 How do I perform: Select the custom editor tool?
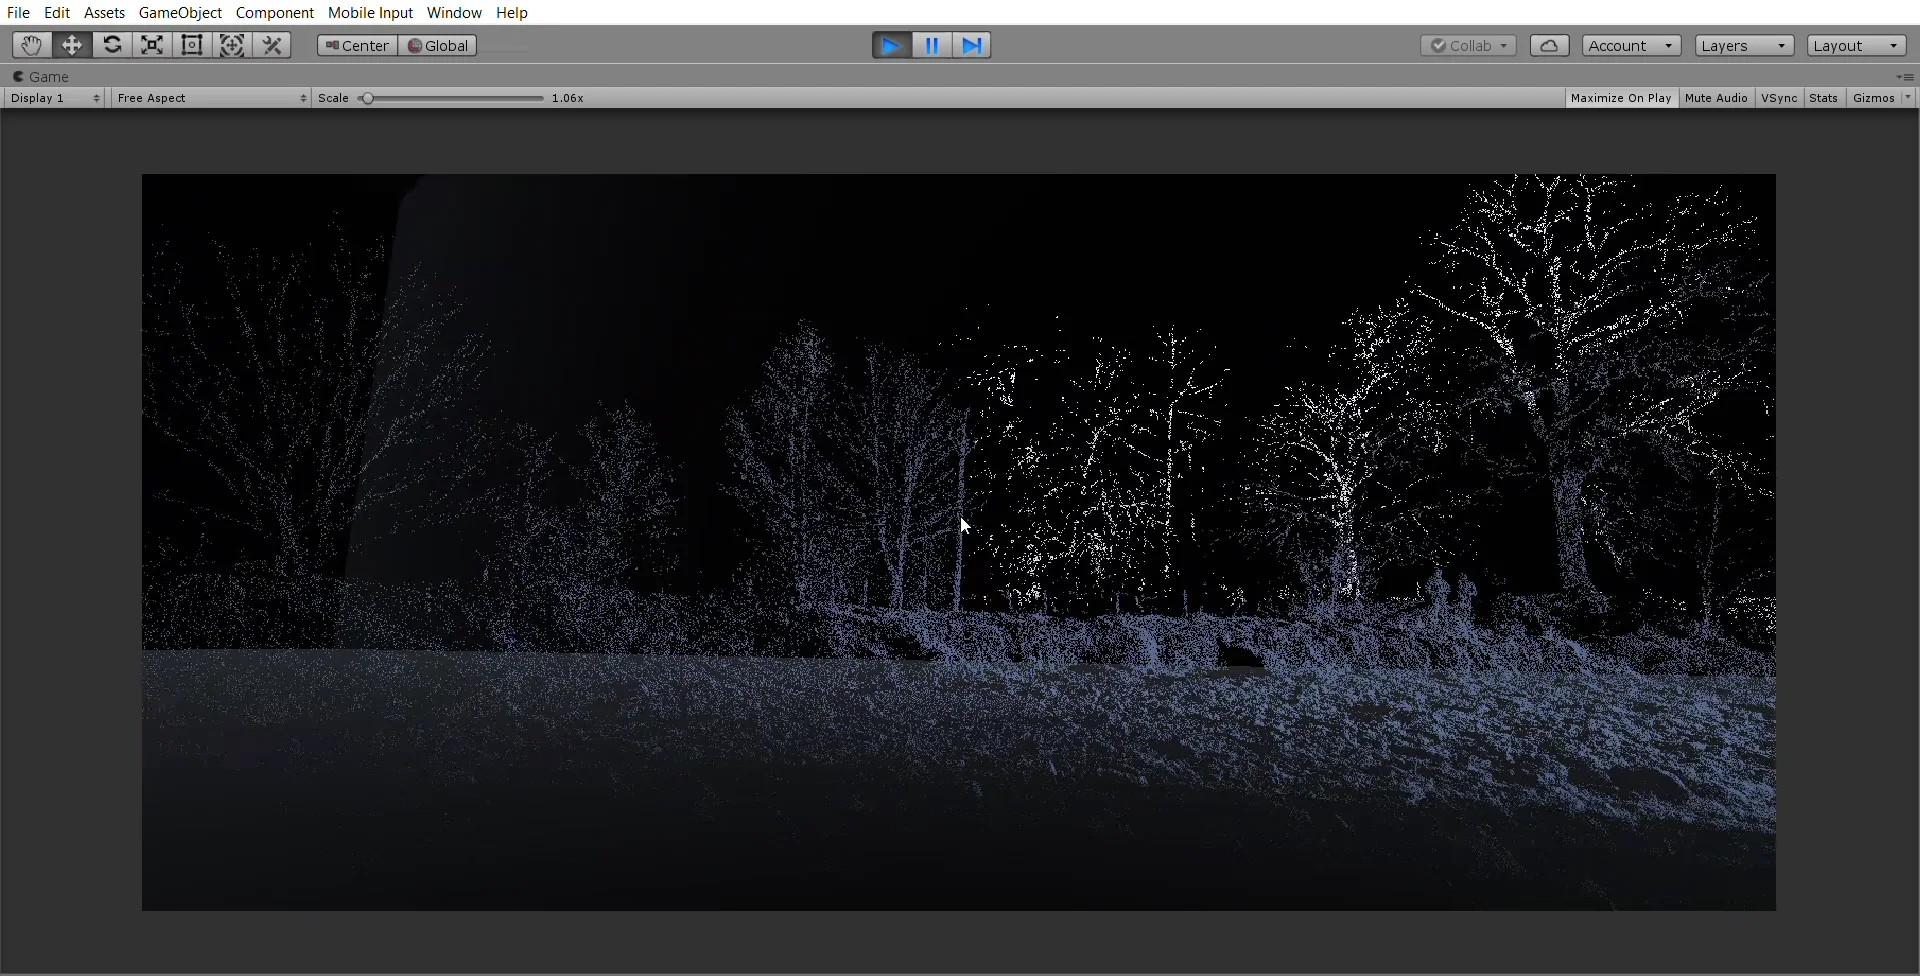(272, 45)
